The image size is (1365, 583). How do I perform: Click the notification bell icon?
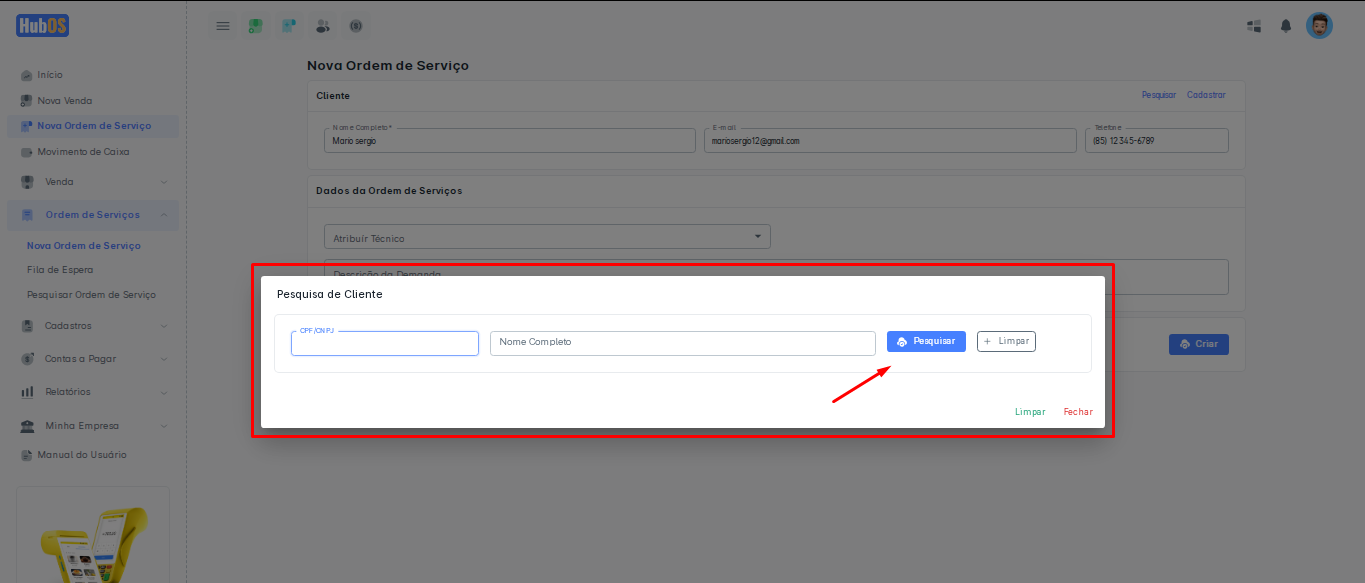[x=1286, y=26]
